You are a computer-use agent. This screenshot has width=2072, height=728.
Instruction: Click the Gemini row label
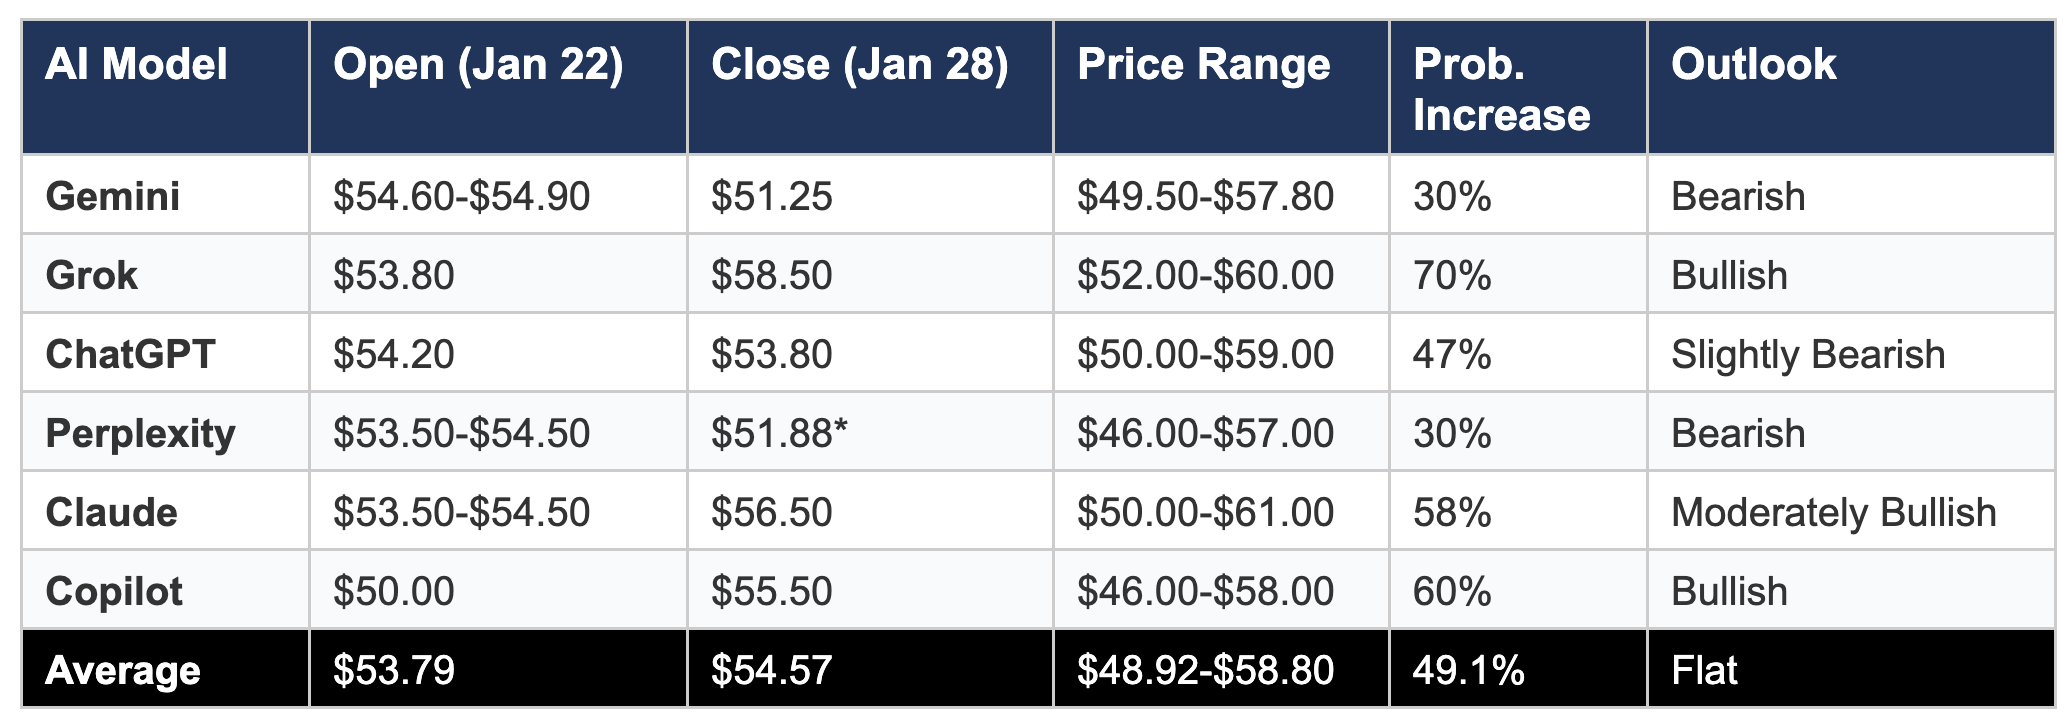pos(113,196)
